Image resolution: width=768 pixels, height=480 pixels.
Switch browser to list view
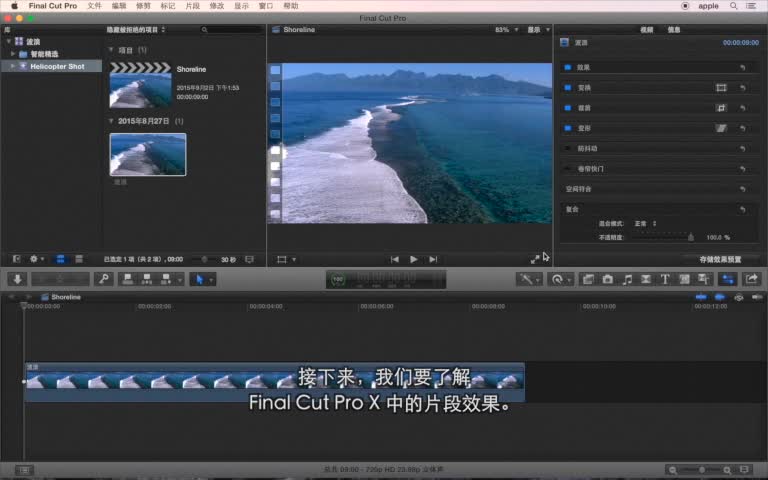point(79,260)
